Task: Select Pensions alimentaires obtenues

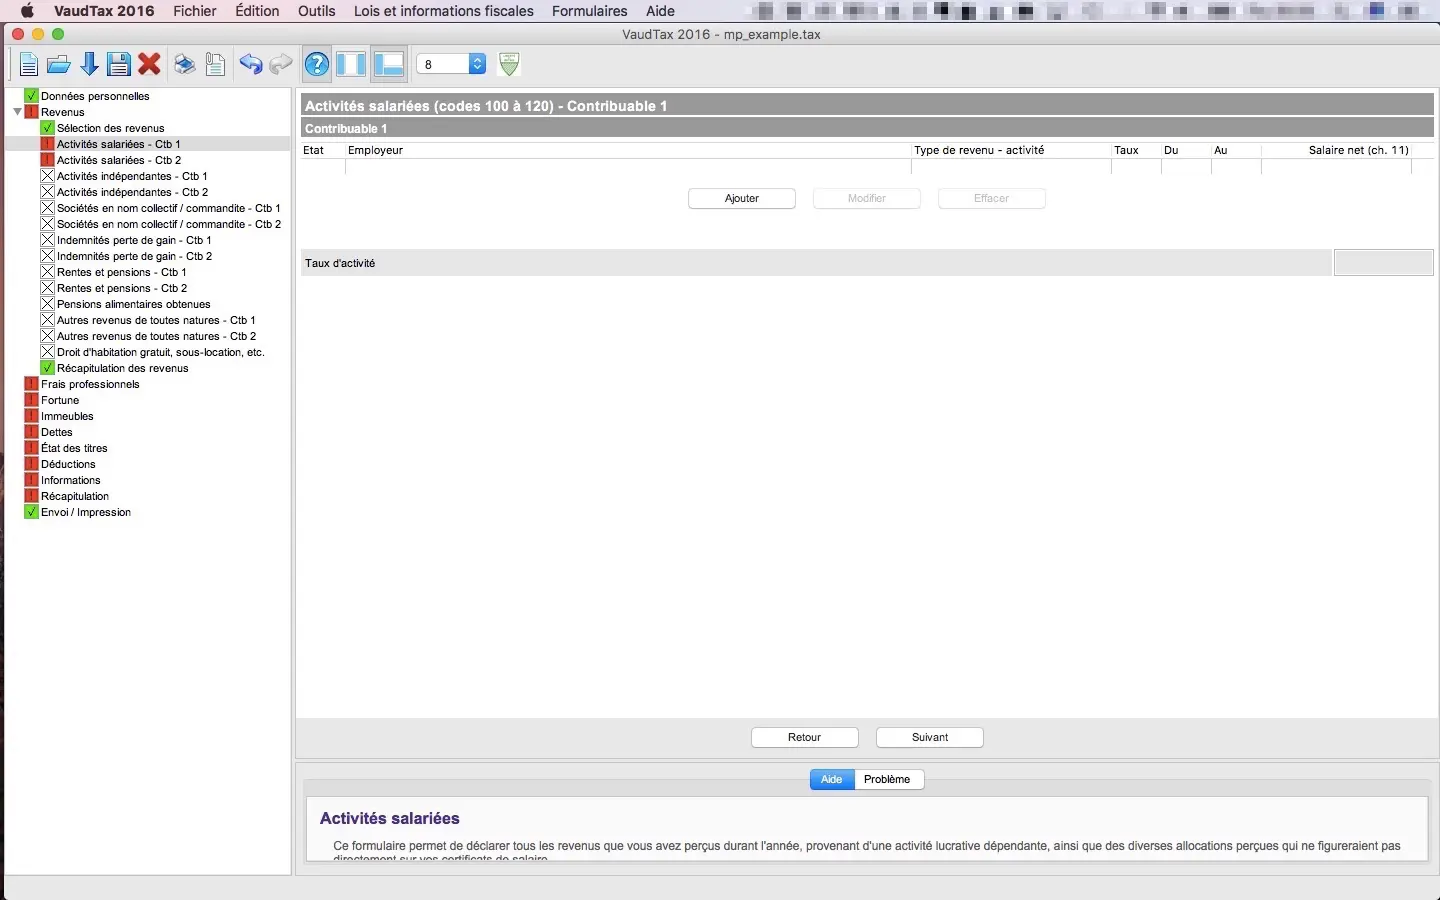Action: click(x=133, y=304)
